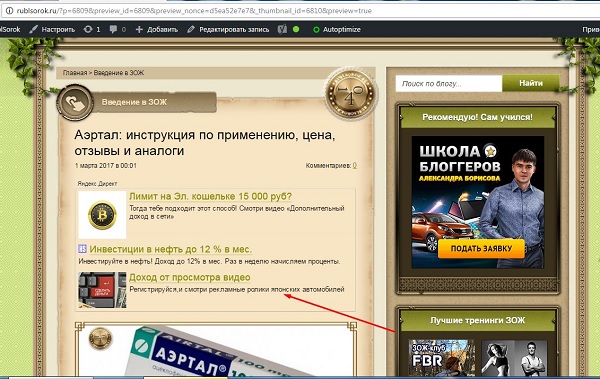Click the Яндекс.Директ label
600x379 pixels.
pos(97,184)
